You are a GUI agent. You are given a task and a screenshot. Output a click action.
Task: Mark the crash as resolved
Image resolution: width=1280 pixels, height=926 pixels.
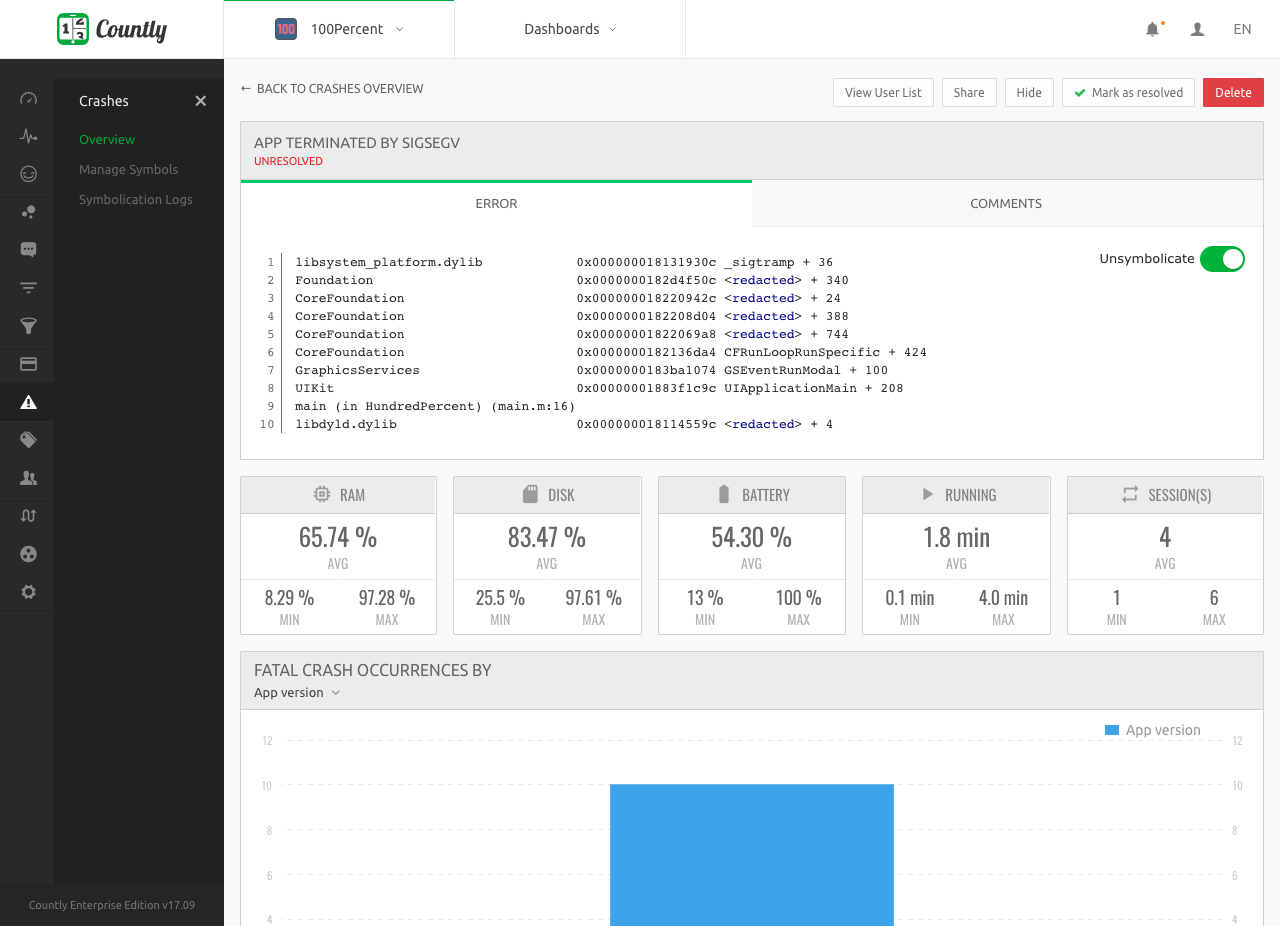click(1128, 93)
